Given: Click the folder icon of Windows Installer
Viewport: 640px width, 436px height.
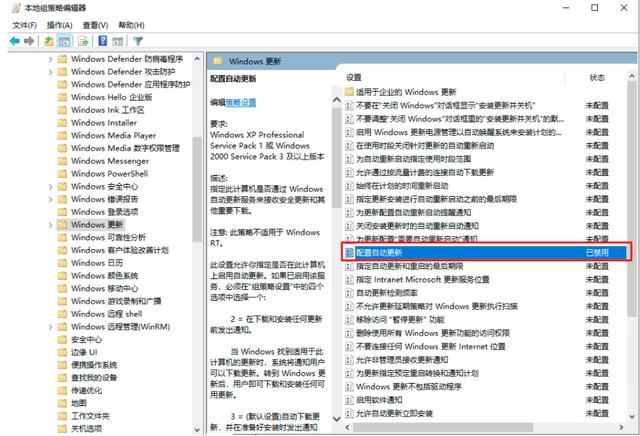Looking at the screenshot, I should (x=62, y=122).
